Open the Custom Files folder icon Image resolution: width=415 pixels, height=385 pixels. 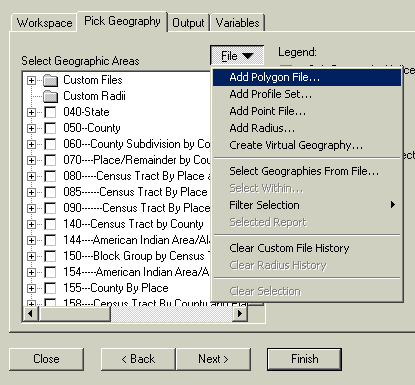[x=51, y=80]
